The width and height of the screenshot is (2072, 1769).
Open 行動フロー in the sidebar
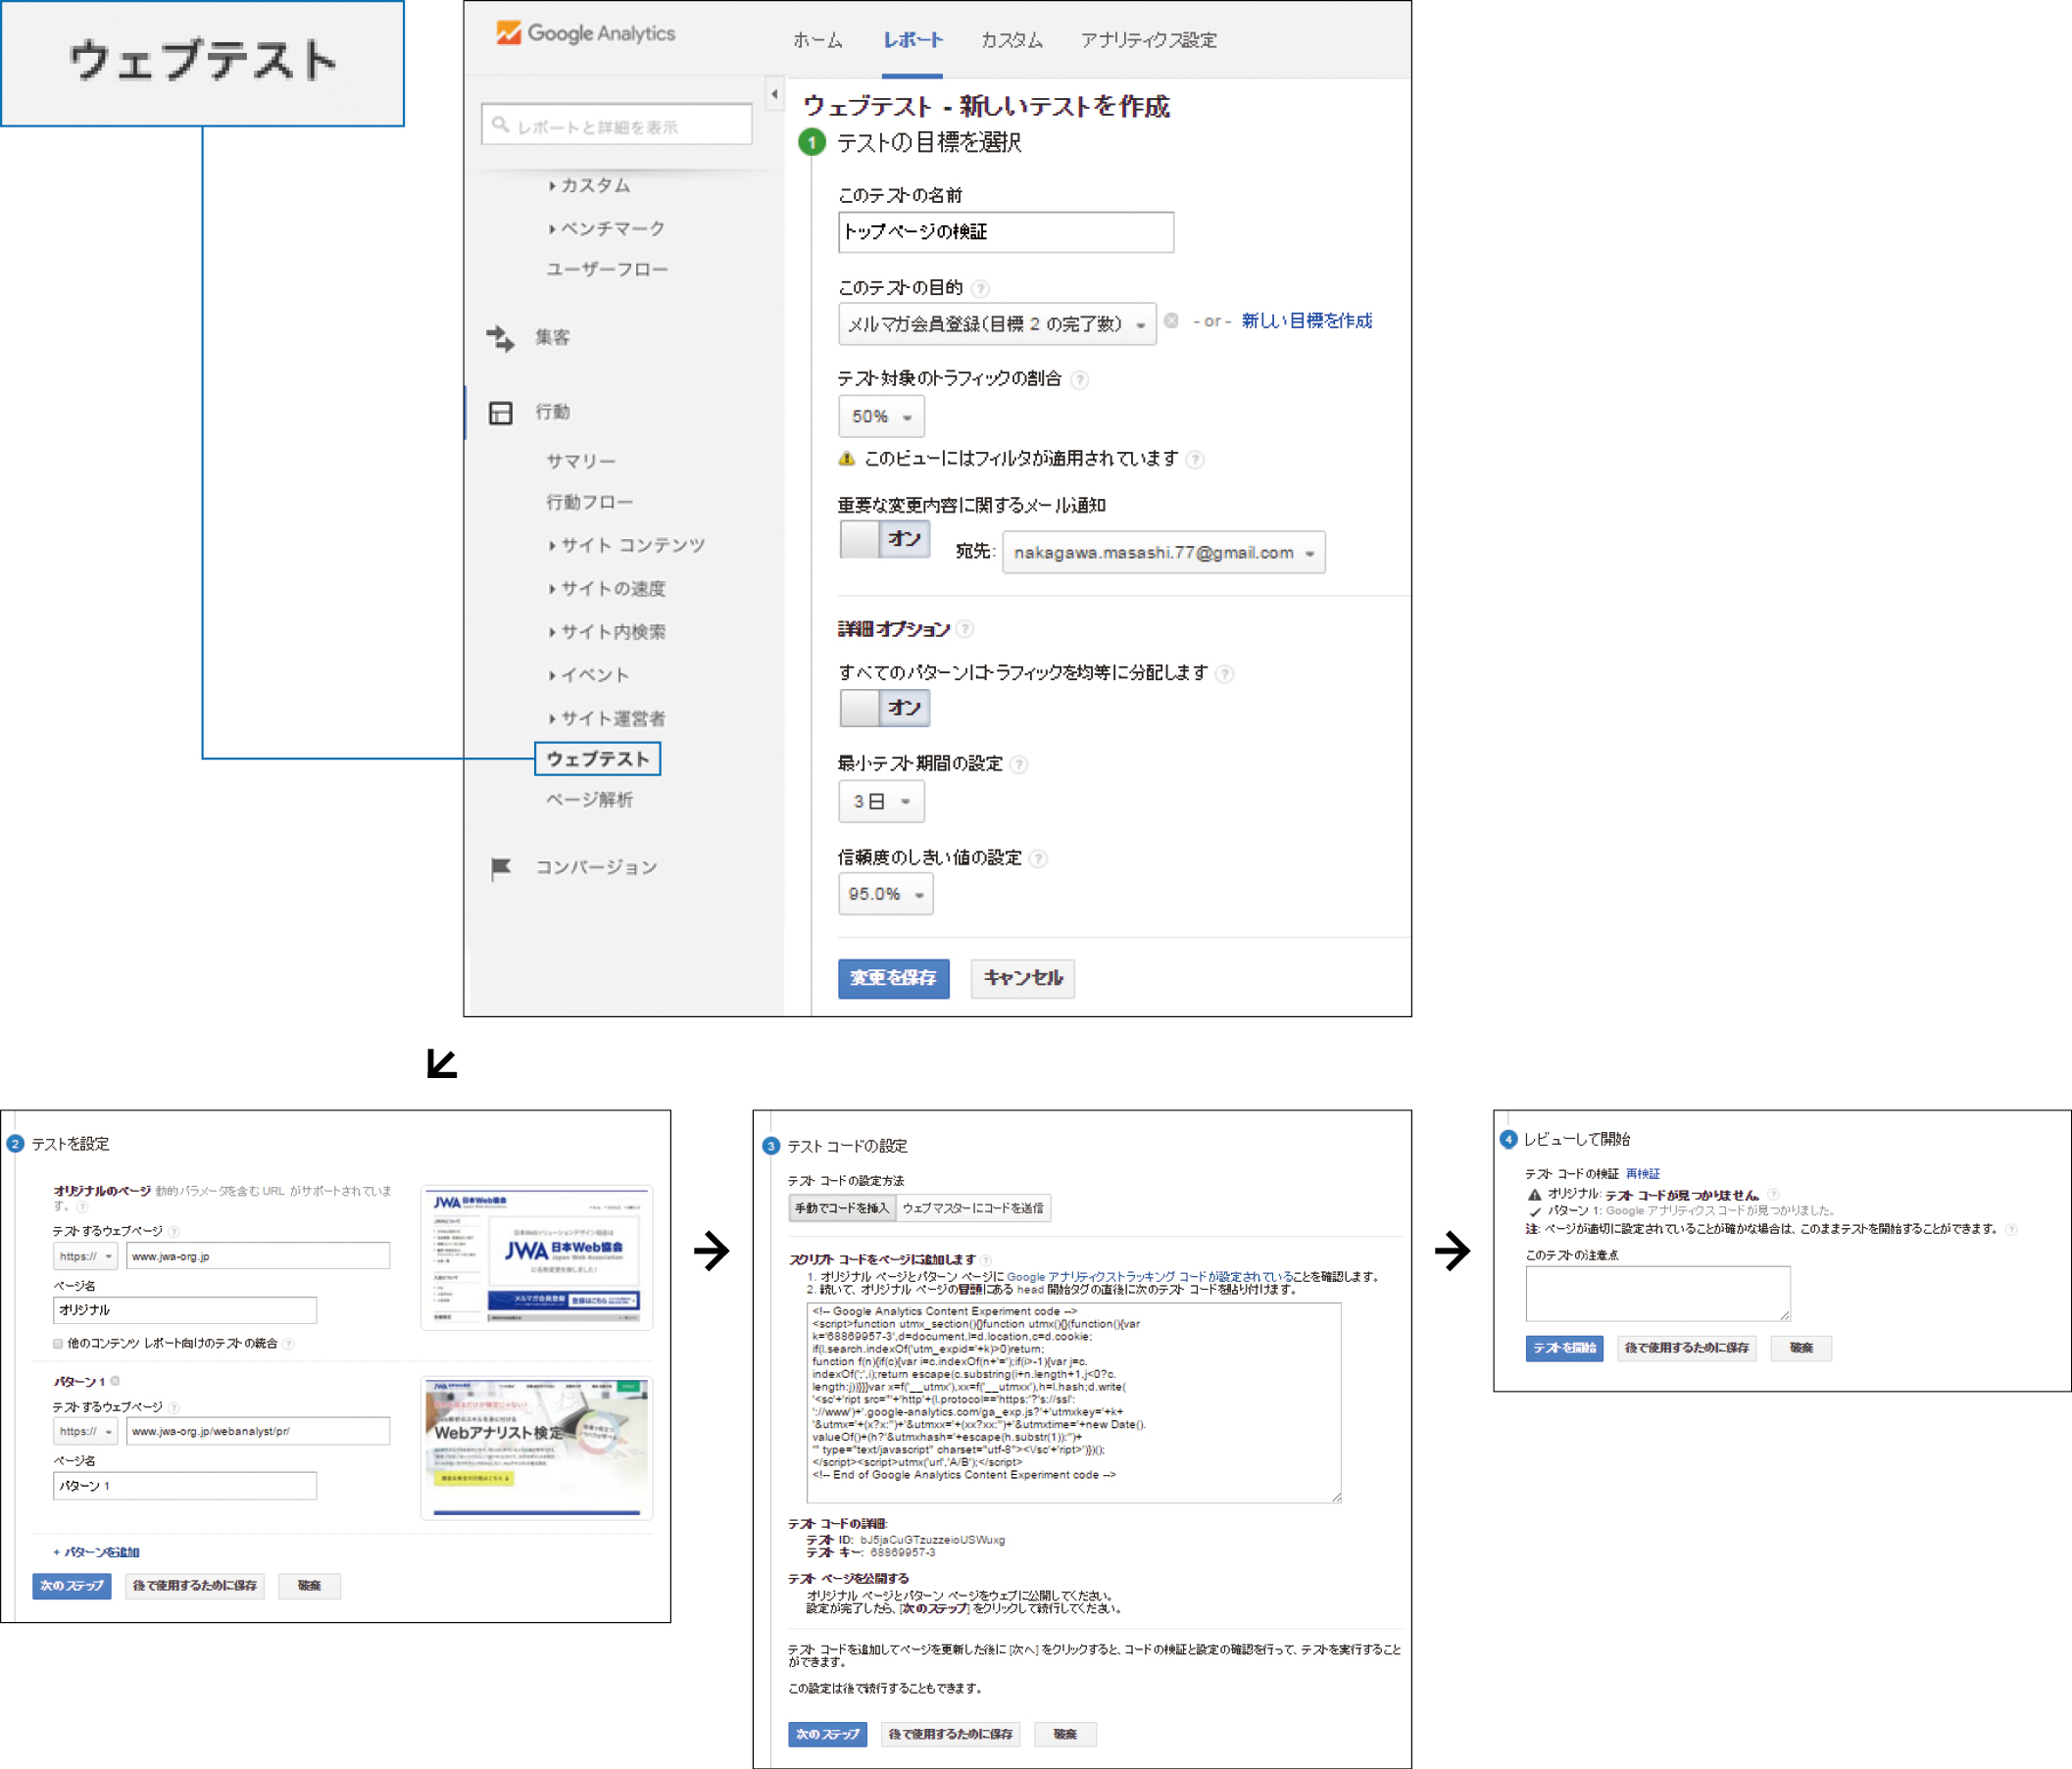(x=589, y=502)
